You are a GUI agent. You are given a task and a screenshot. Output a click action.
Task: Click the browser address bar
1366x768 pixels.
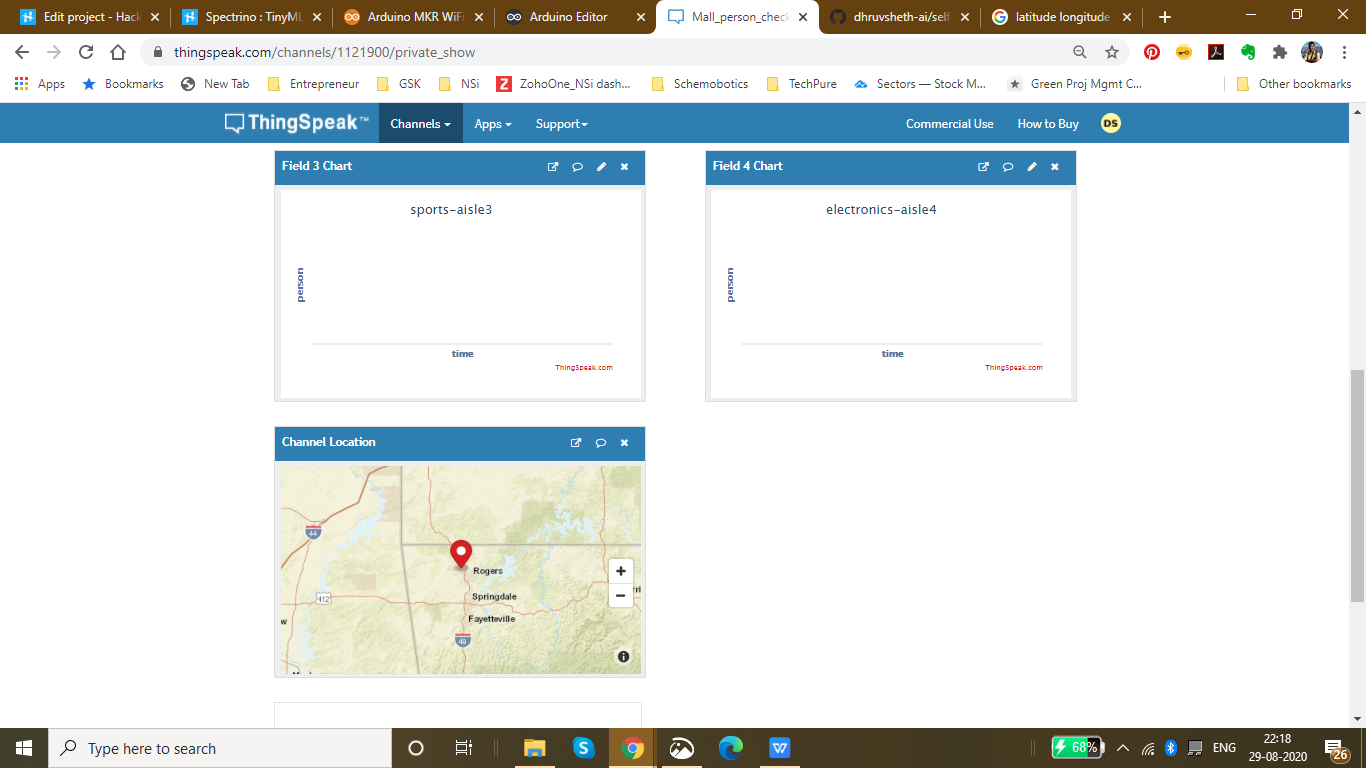[600, 52]
